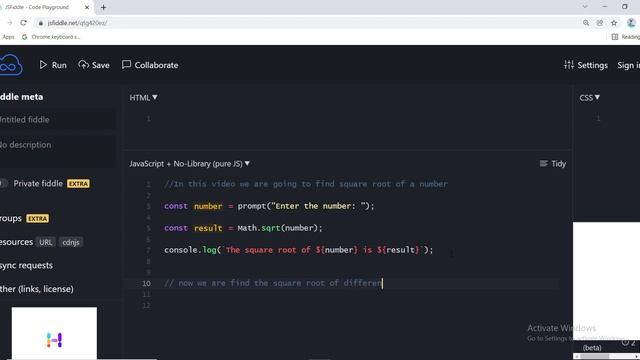Expand Other (links, license) section
The width and height of the screenshot is (640, 360).
click(37, 289)
